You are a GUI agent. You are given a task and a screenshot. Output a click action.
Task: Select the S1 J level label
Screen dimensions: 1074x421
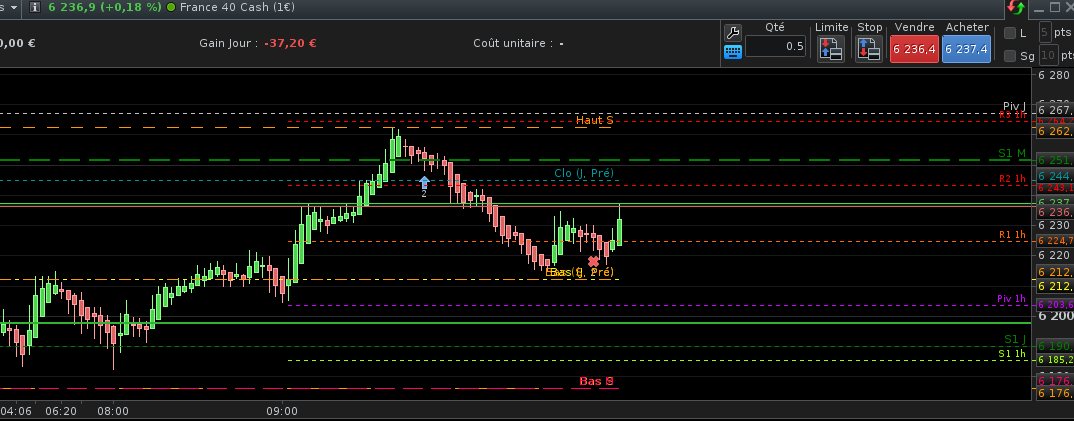click(1015, 340)
